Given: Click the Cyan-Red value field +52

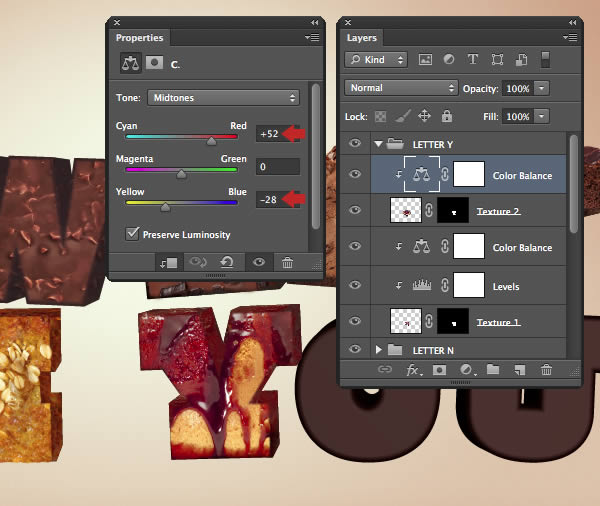Looking at the screenshot, I should pos(277,134).
